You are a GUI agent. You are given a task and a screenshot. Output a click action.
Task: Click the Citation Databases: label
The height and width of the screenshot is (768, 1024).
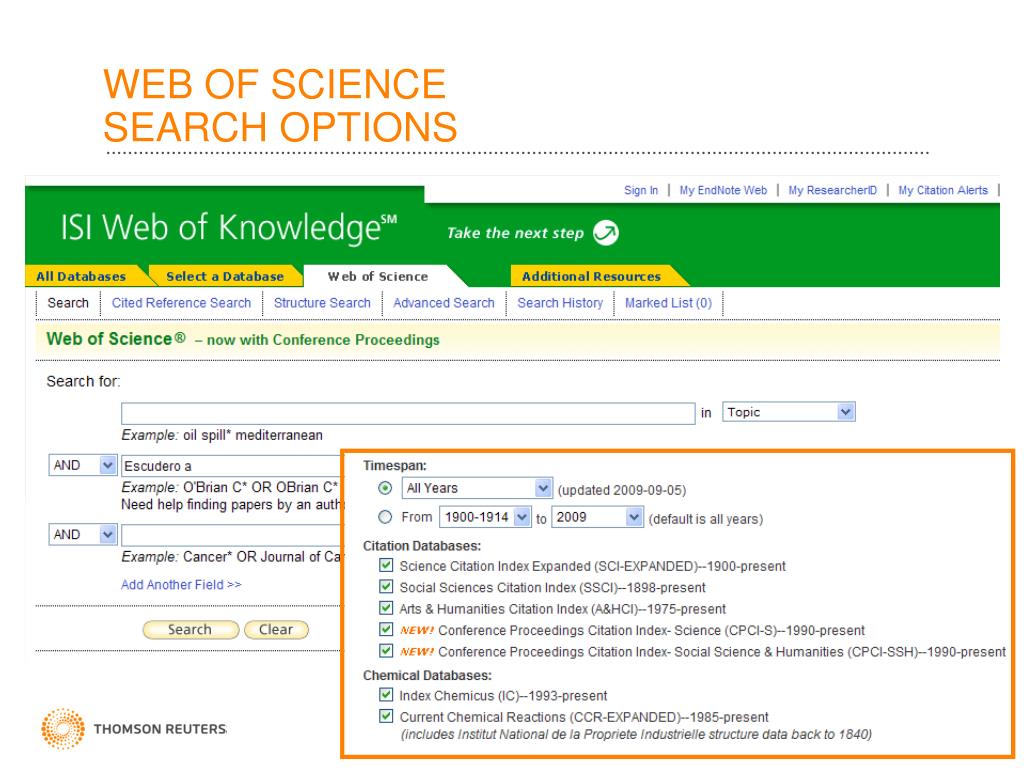click(422, 546)
